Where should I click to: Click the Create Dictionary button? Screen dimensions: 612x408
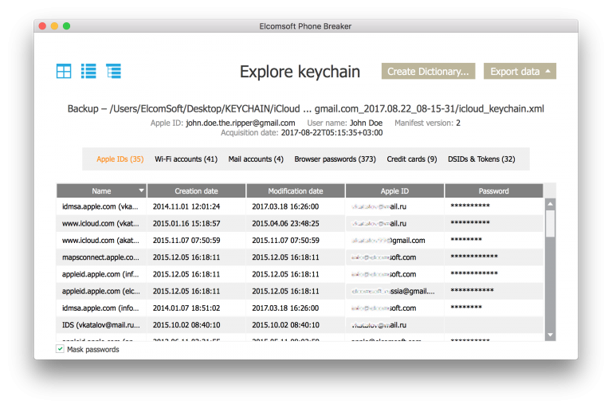coord(428,72)
